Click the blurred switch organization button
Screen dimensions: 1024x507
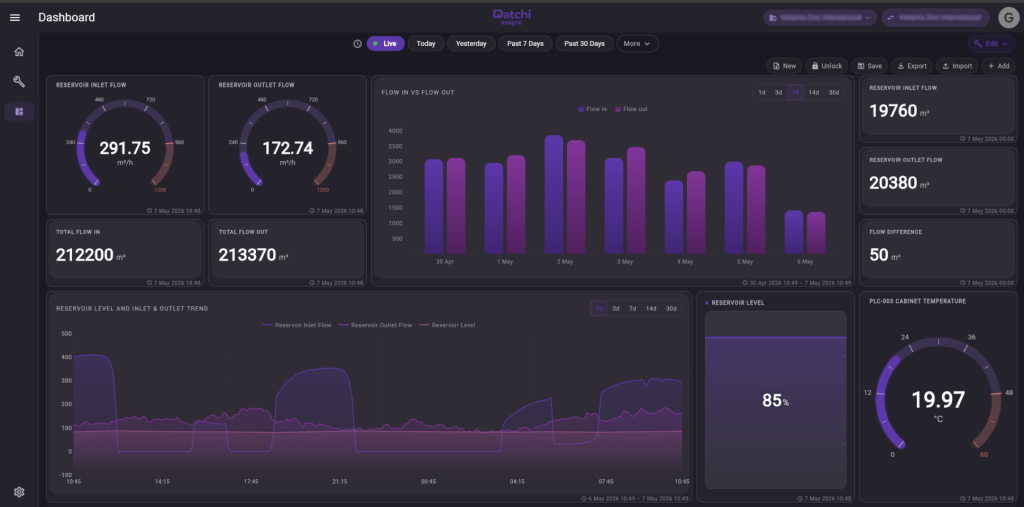935,18
